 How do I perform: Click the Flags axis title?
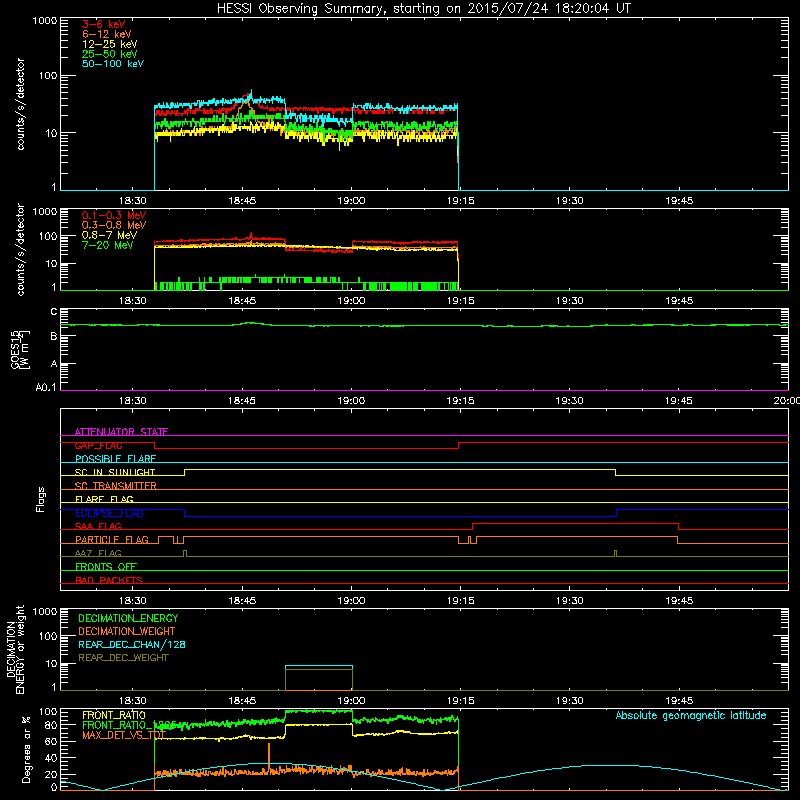(41, 499)
